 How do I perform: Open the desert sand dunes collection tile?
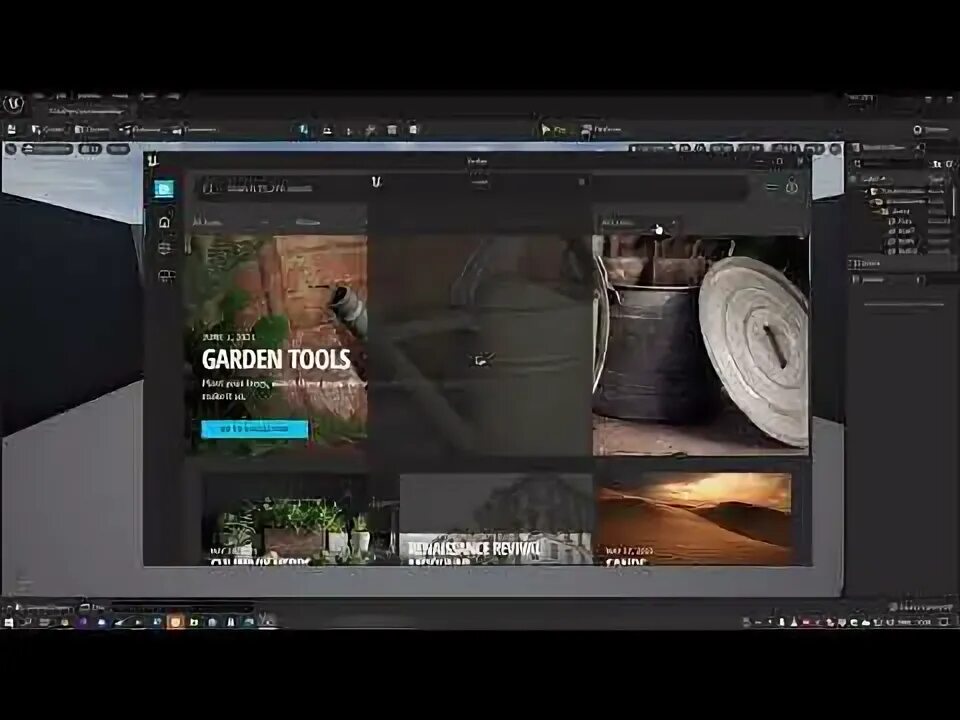click(694, 519)
